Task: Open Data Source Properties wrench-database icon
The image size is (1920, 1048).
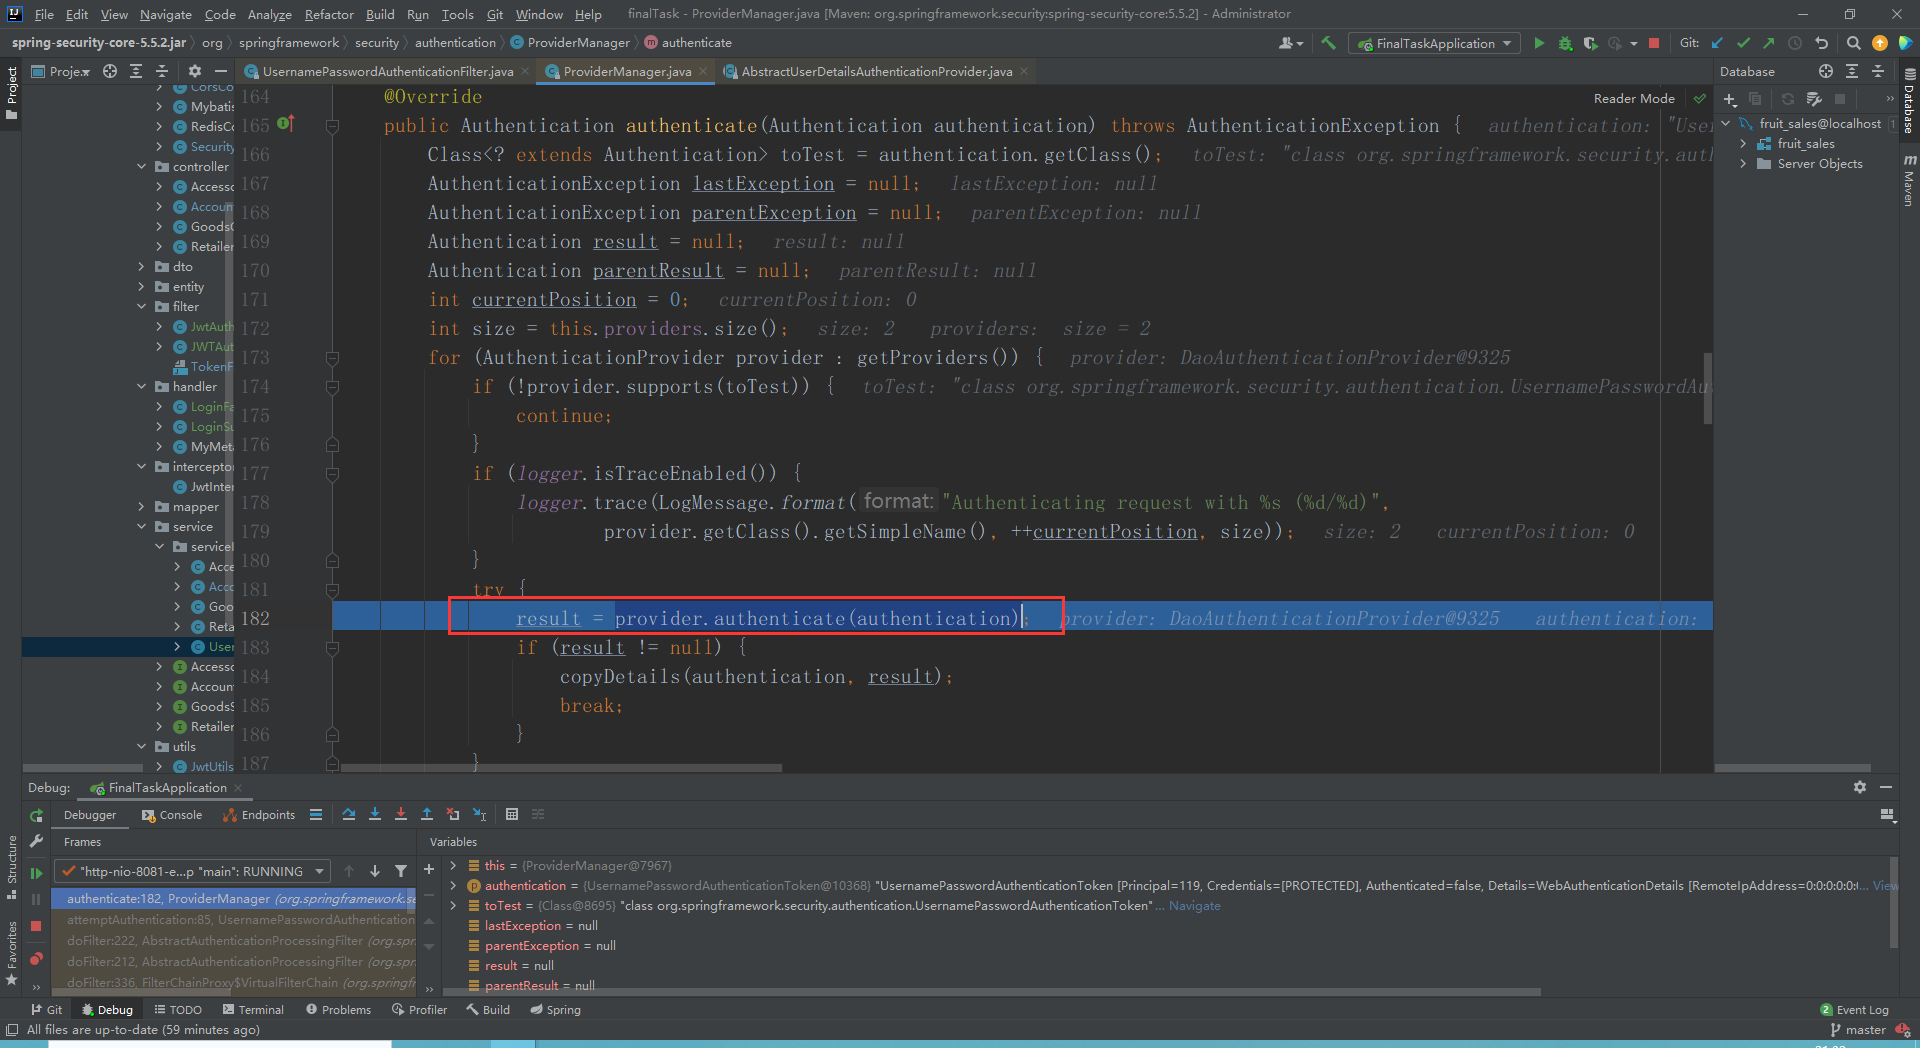Action: [x=1814, y=99]
